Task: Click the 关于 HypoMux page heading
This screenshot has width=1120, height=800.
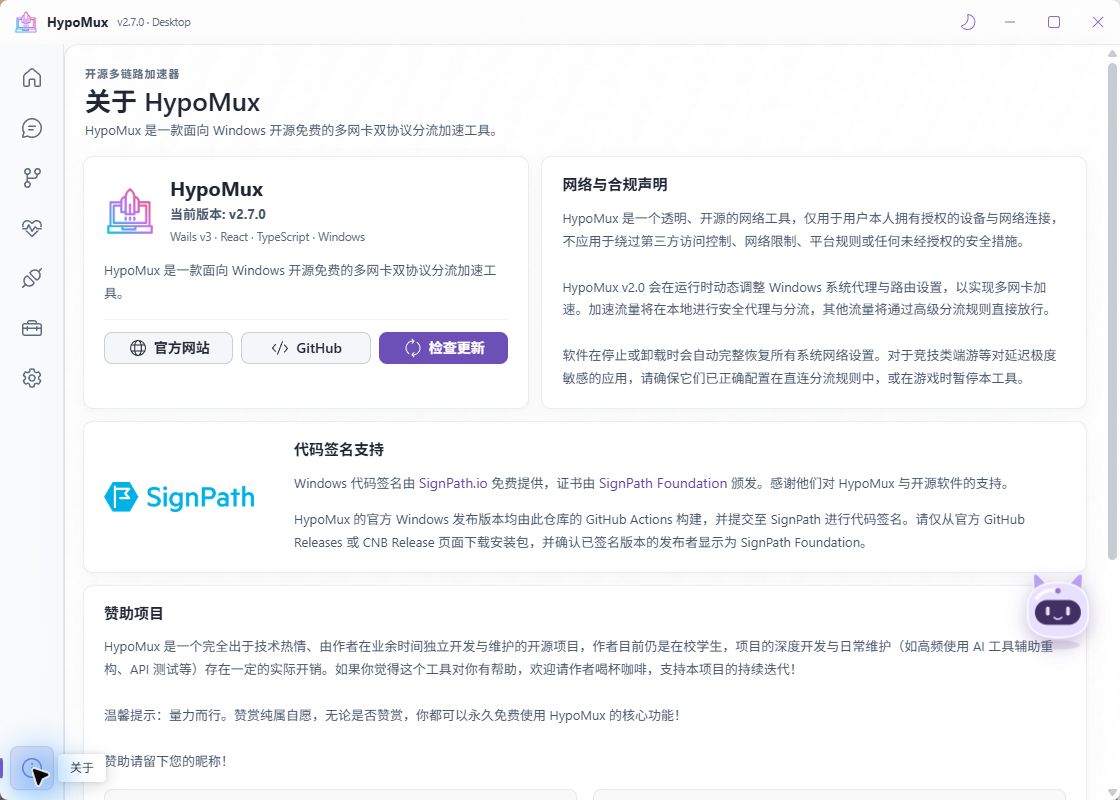Action: (x=172, y=102)
